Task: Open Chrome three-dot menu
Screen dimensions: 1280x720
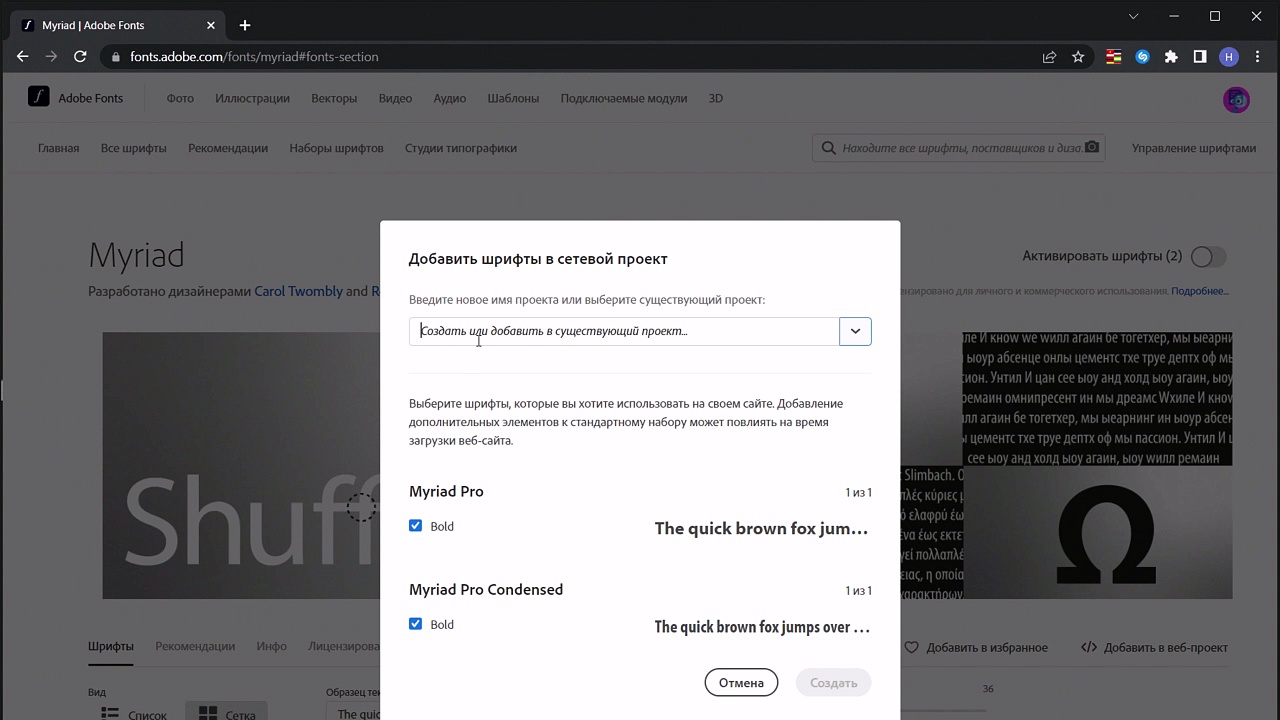Action: 1257,57
